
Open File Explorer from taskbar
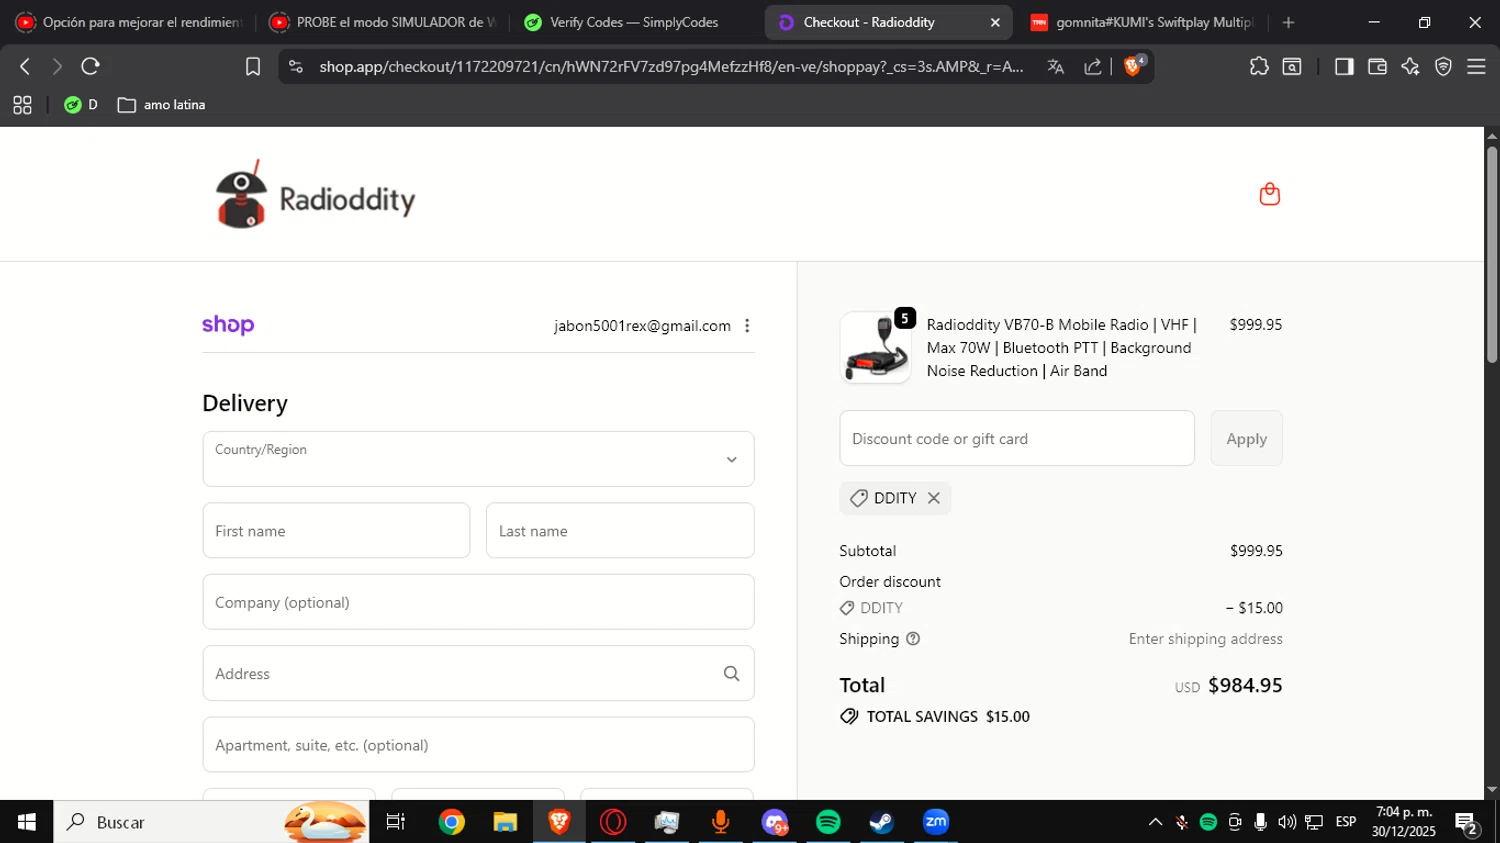coord(505,822)
